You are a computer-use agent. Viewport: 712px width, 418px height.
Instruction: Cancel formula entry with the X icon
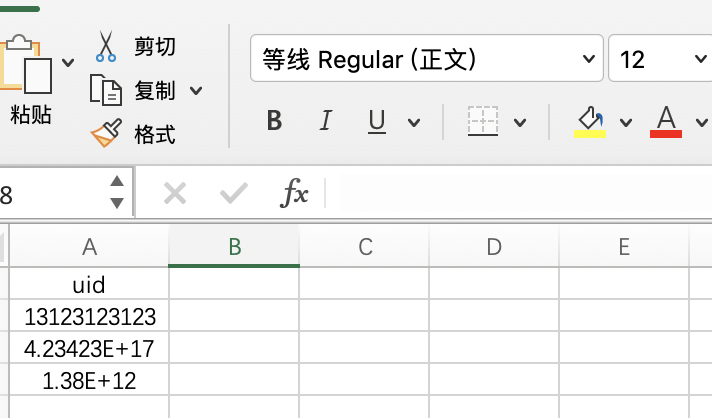[x=175, y=193]
